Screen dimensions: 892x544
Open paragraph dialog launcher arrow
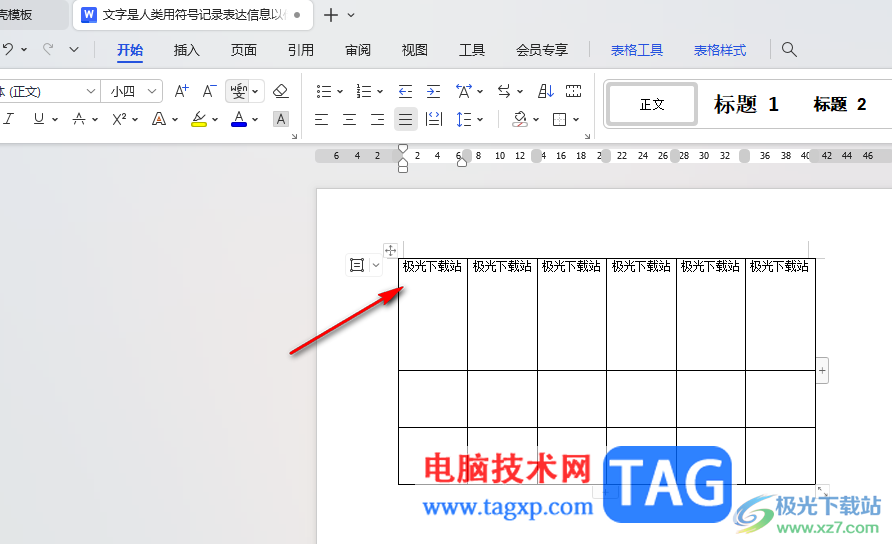point(587,136)
